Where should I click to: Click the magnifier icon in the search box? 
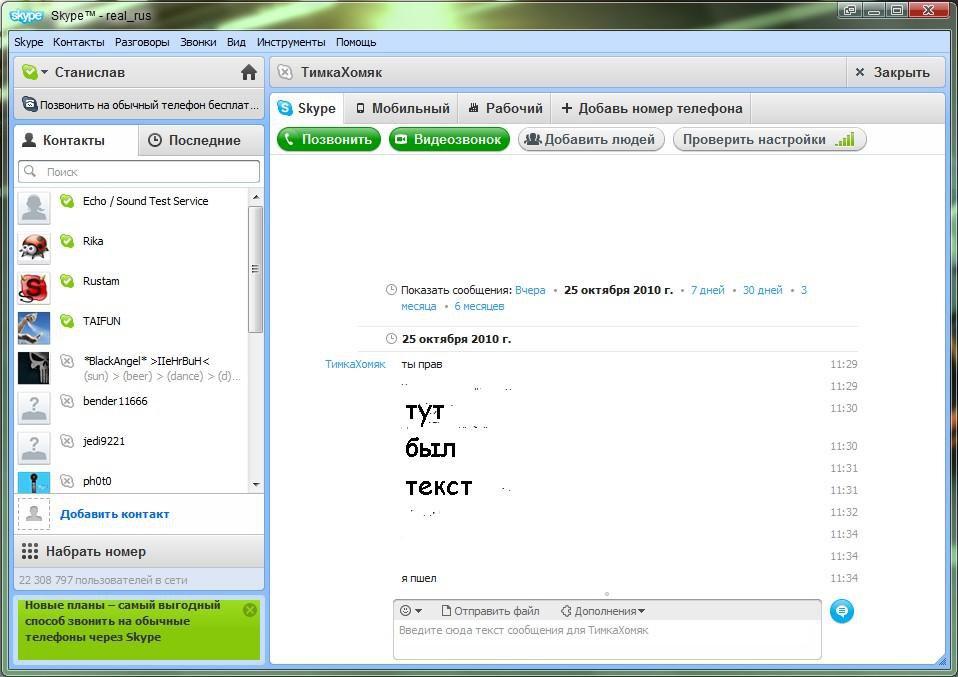[x=30, y=172]
